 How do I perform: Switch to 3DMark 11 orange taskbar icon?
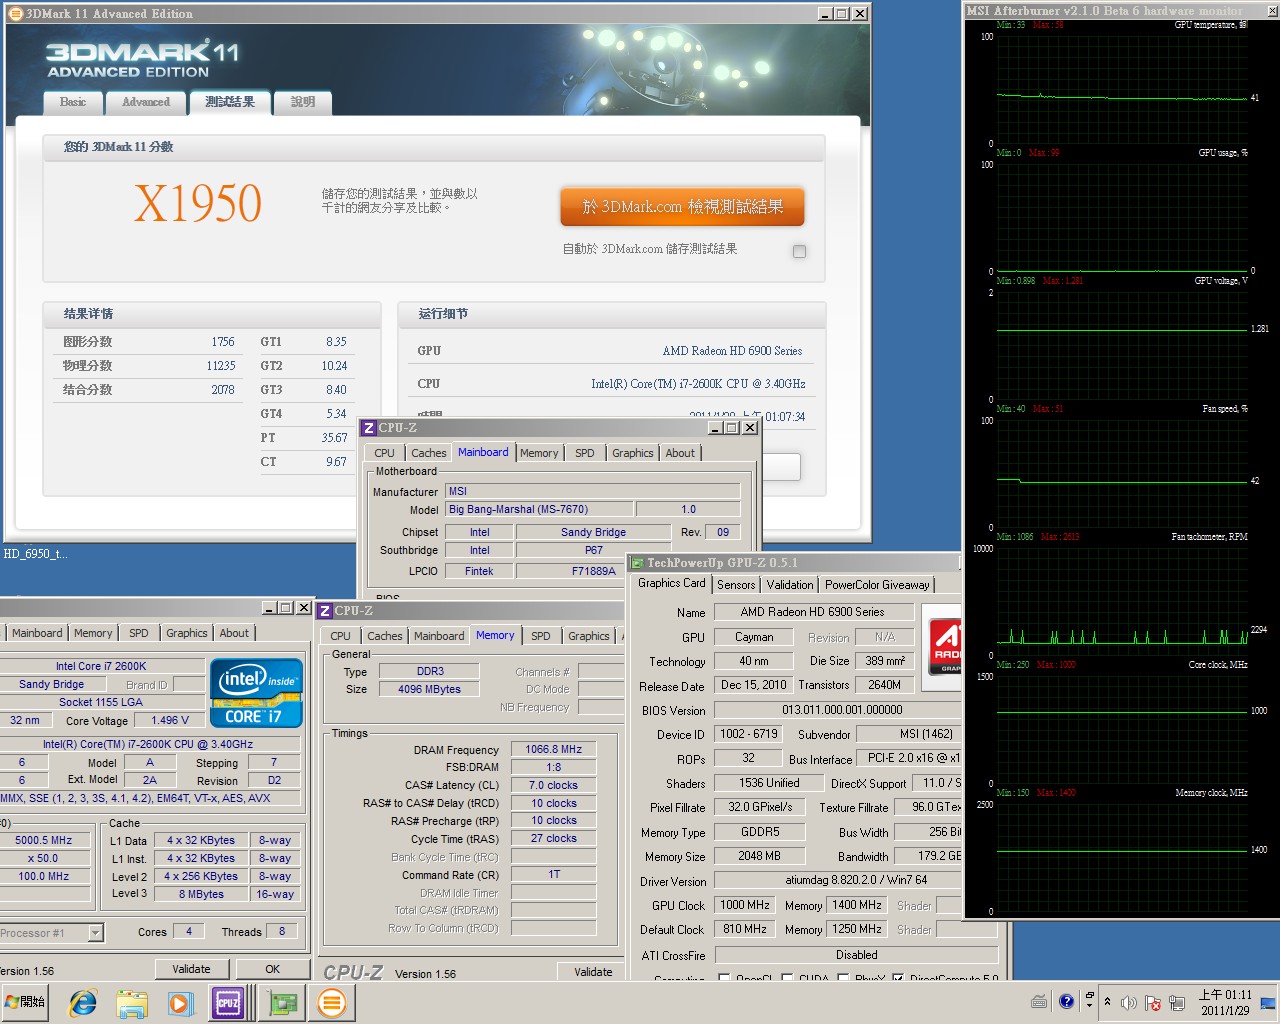point(331,1002)
